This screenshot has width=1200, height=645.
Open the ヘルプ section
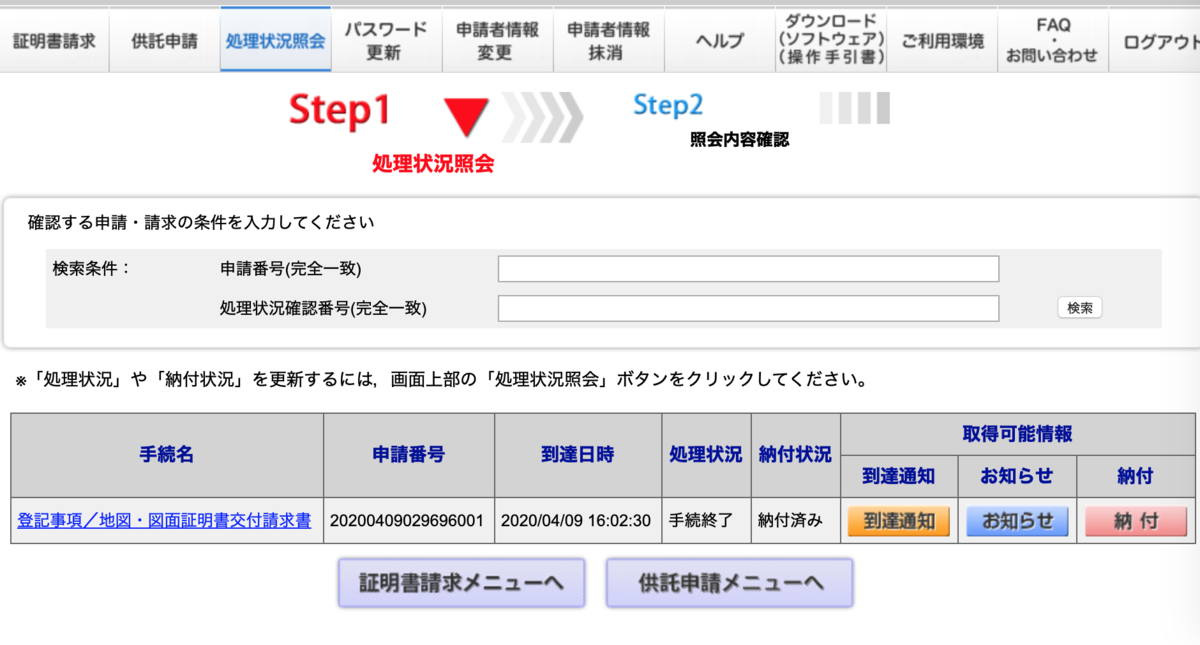pos(719,39)
